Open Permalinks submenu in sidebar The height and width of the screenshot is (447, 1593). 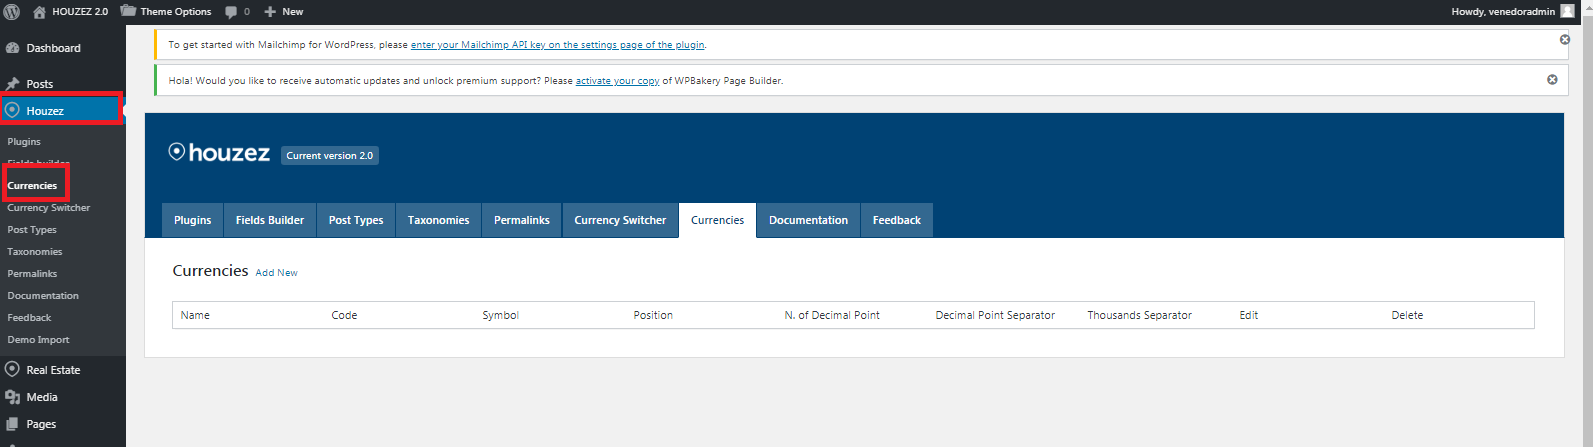32,274
